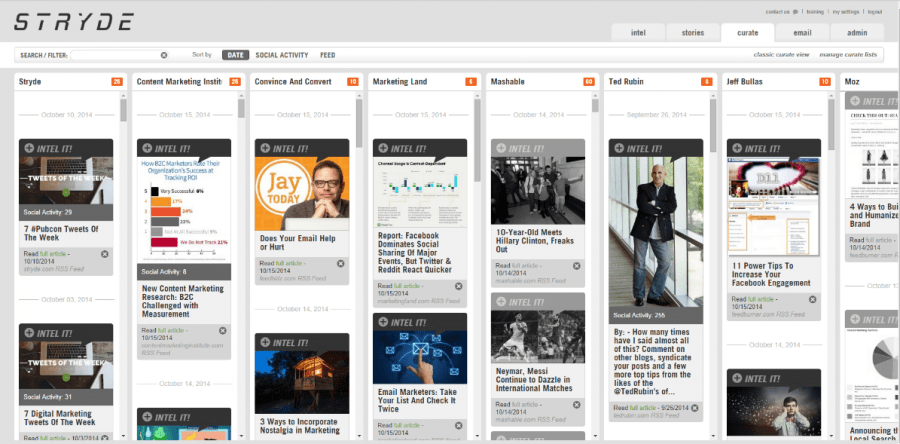The image size is (900, 444).
Task: Open the treehouse photo thumbnail
Action: pos(302,383)
